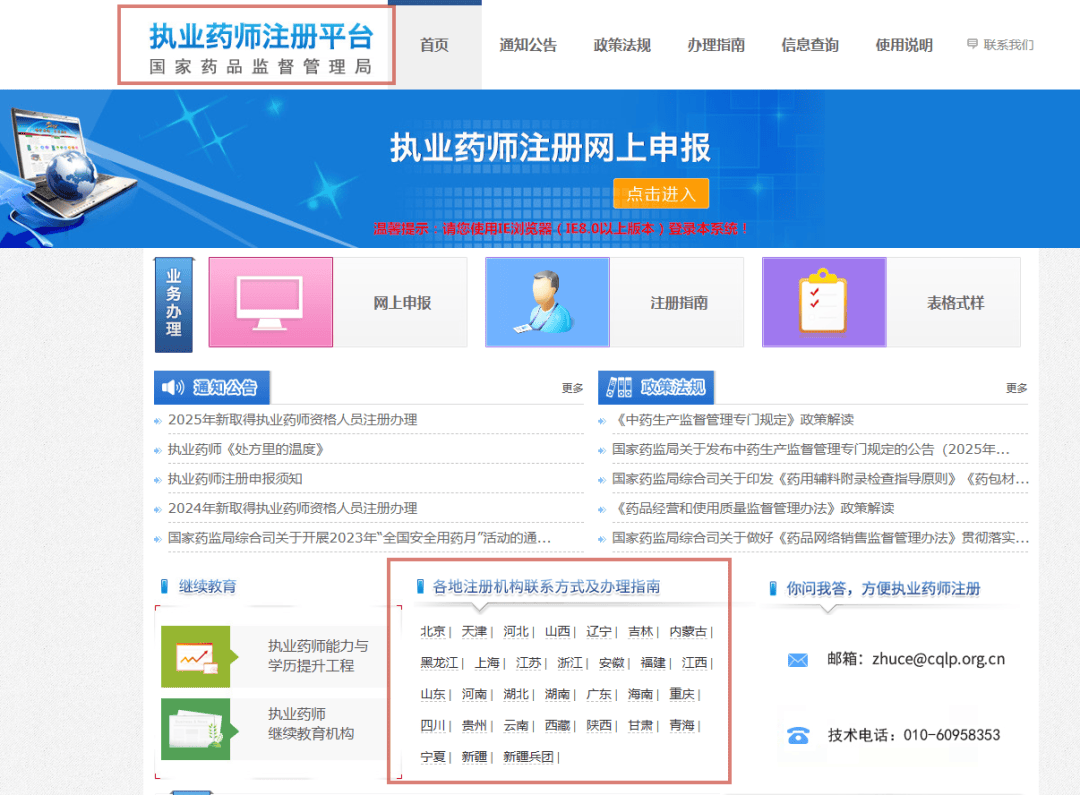The width and height of the screenshot is (1080, 795).
Task: Select the 北京 registration office link
Action: 431,631
